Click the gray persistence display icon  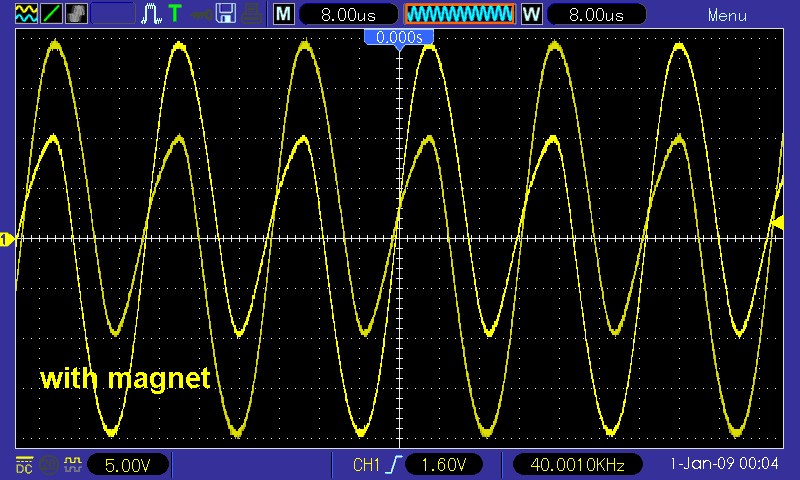[76, 14]
